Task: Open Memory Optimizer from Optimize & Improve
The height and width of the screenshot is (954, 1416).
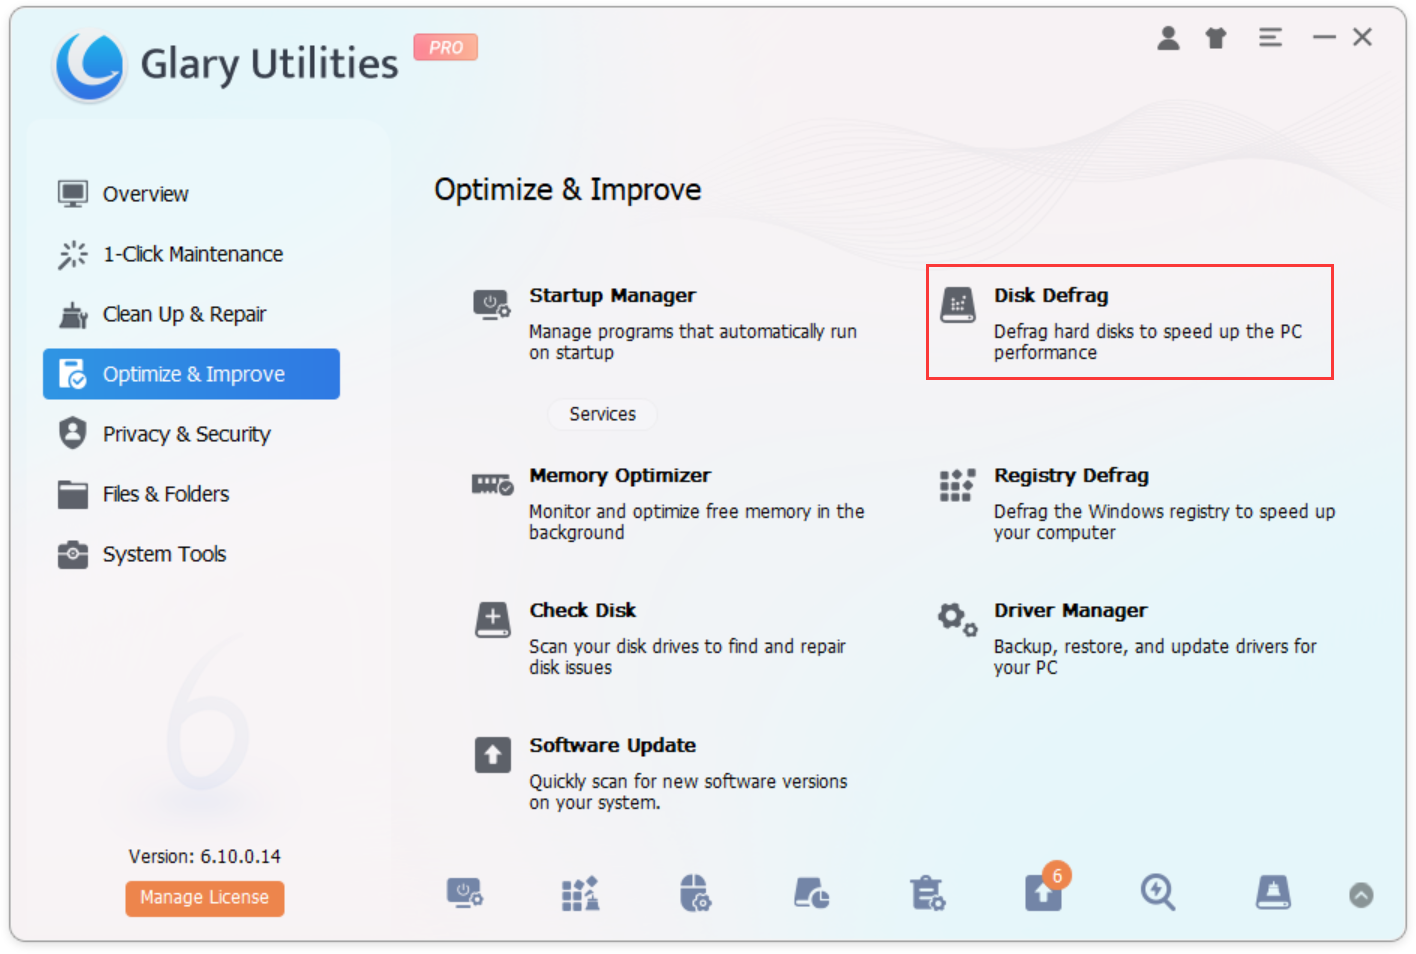Action: click(619, 475)
